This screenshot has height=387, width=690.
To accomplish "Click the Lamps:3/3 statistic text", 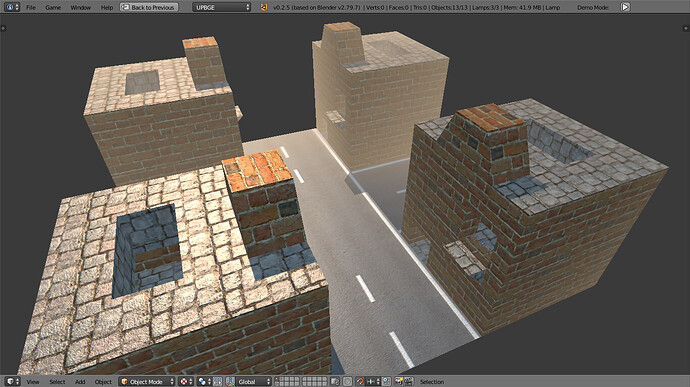I will click(486, 7).
